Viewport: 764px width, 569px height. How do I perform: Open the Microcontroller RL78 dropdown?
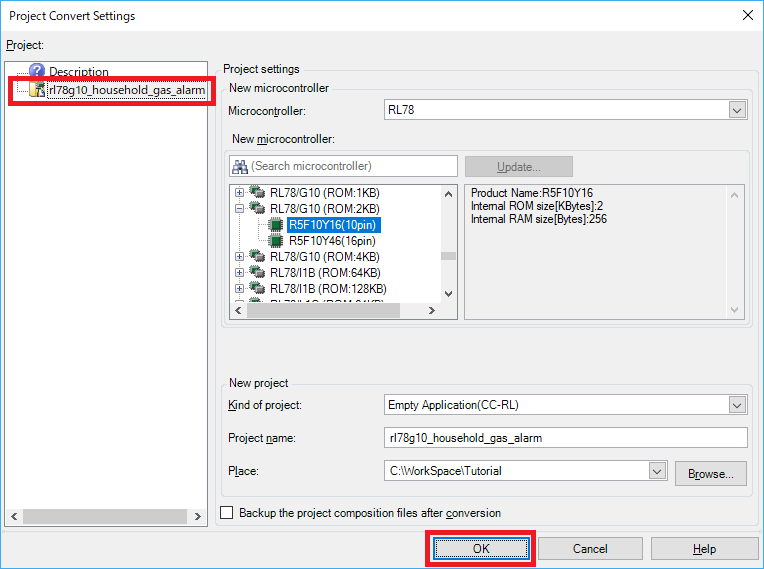(737, 110)
